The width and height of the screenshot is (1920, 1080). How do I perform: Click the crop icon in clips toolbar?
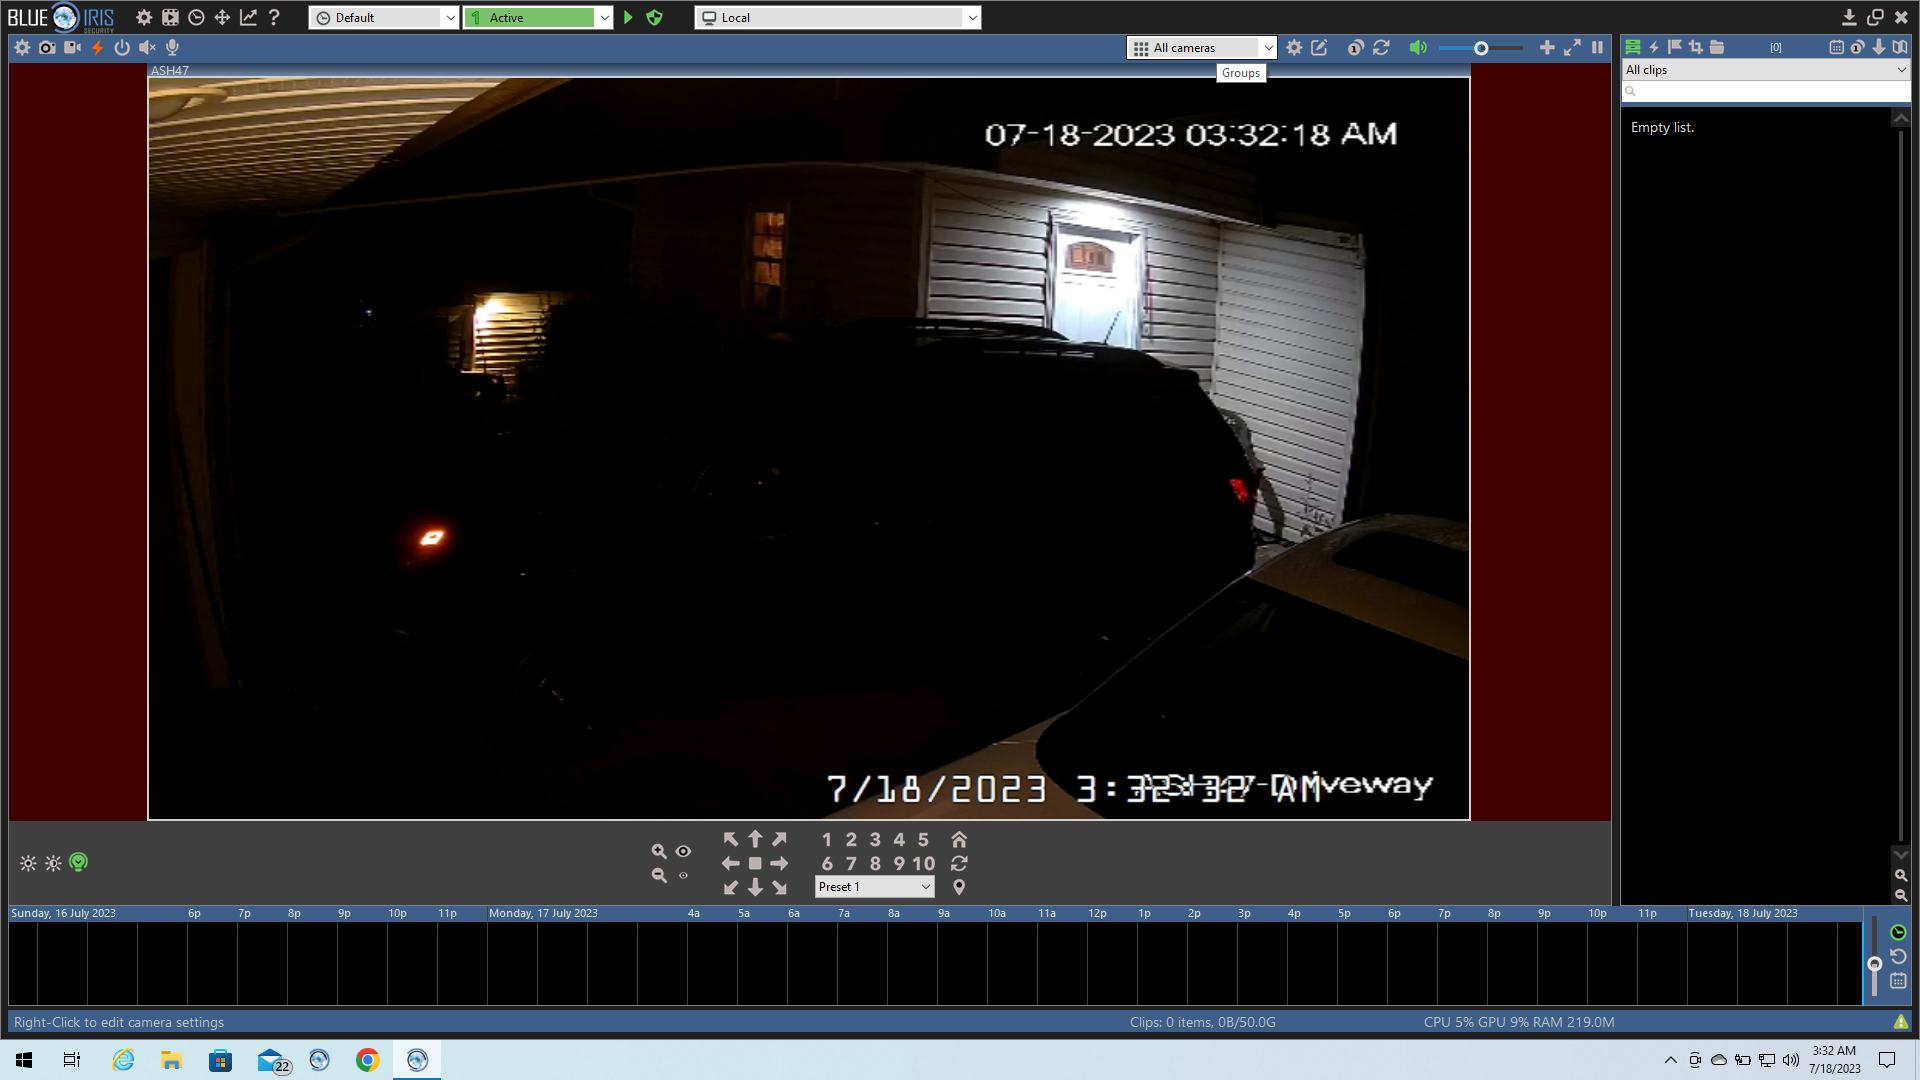coord(1696,47)
